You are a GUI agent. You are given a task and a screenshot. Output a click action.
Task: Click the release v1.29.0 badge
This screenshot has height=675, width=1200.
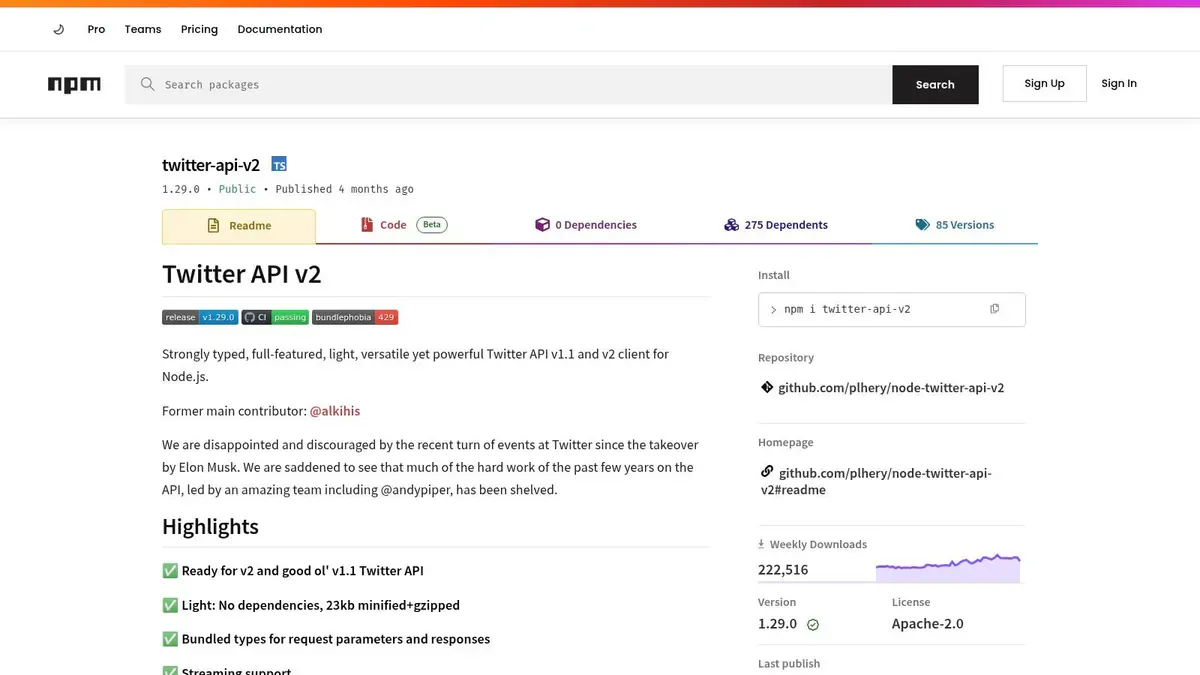(200, 317)
